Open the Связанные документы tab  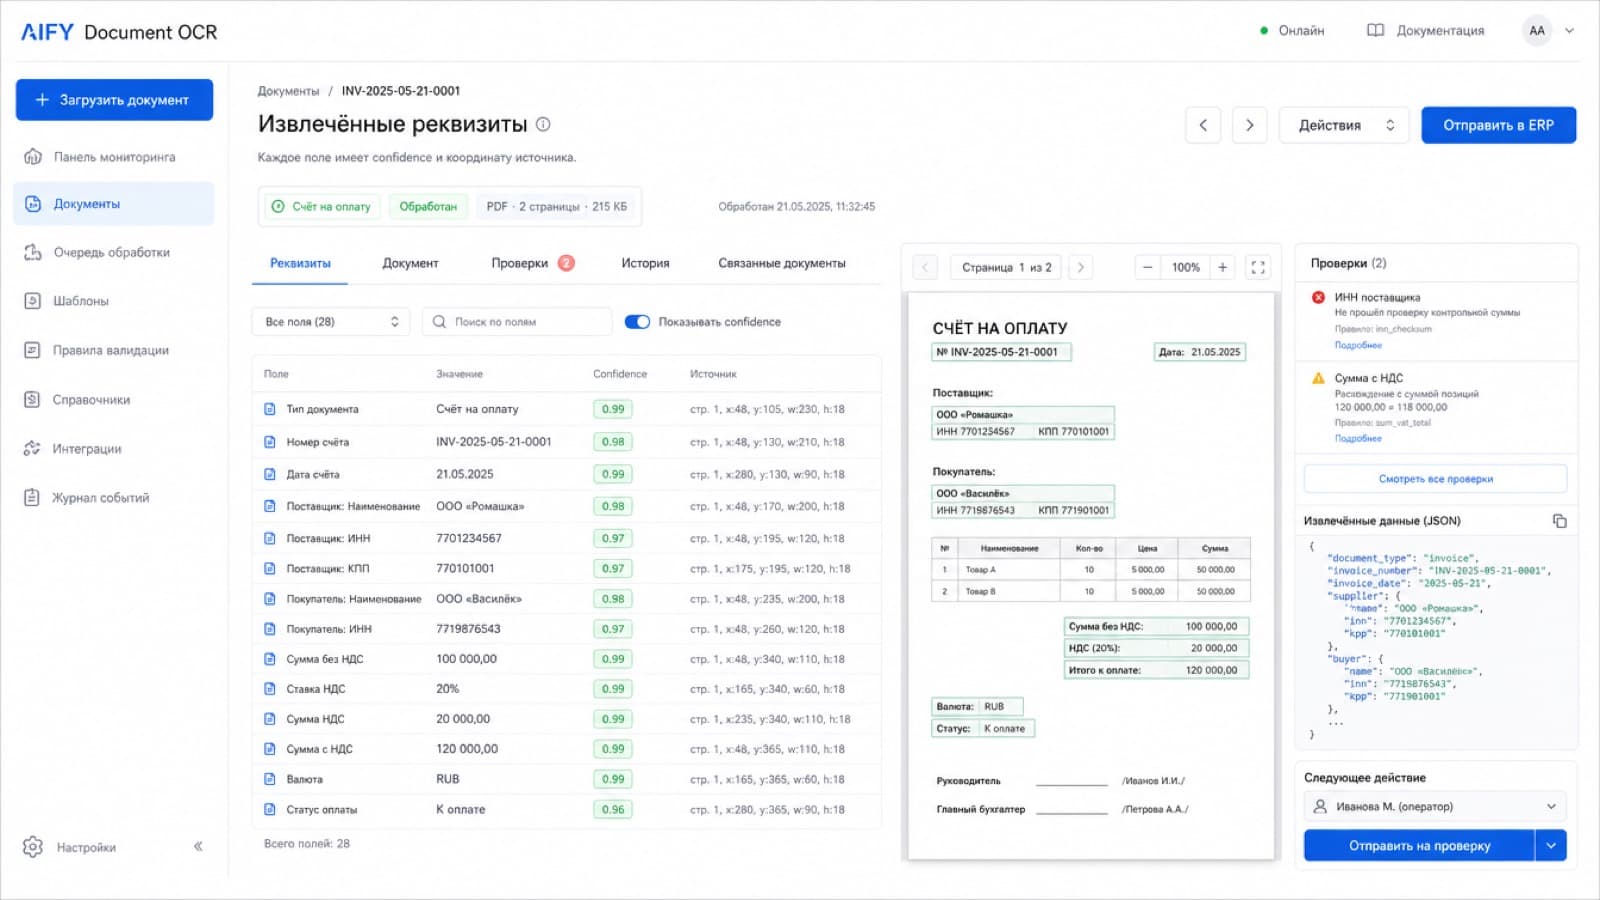(x=782, y=263)
